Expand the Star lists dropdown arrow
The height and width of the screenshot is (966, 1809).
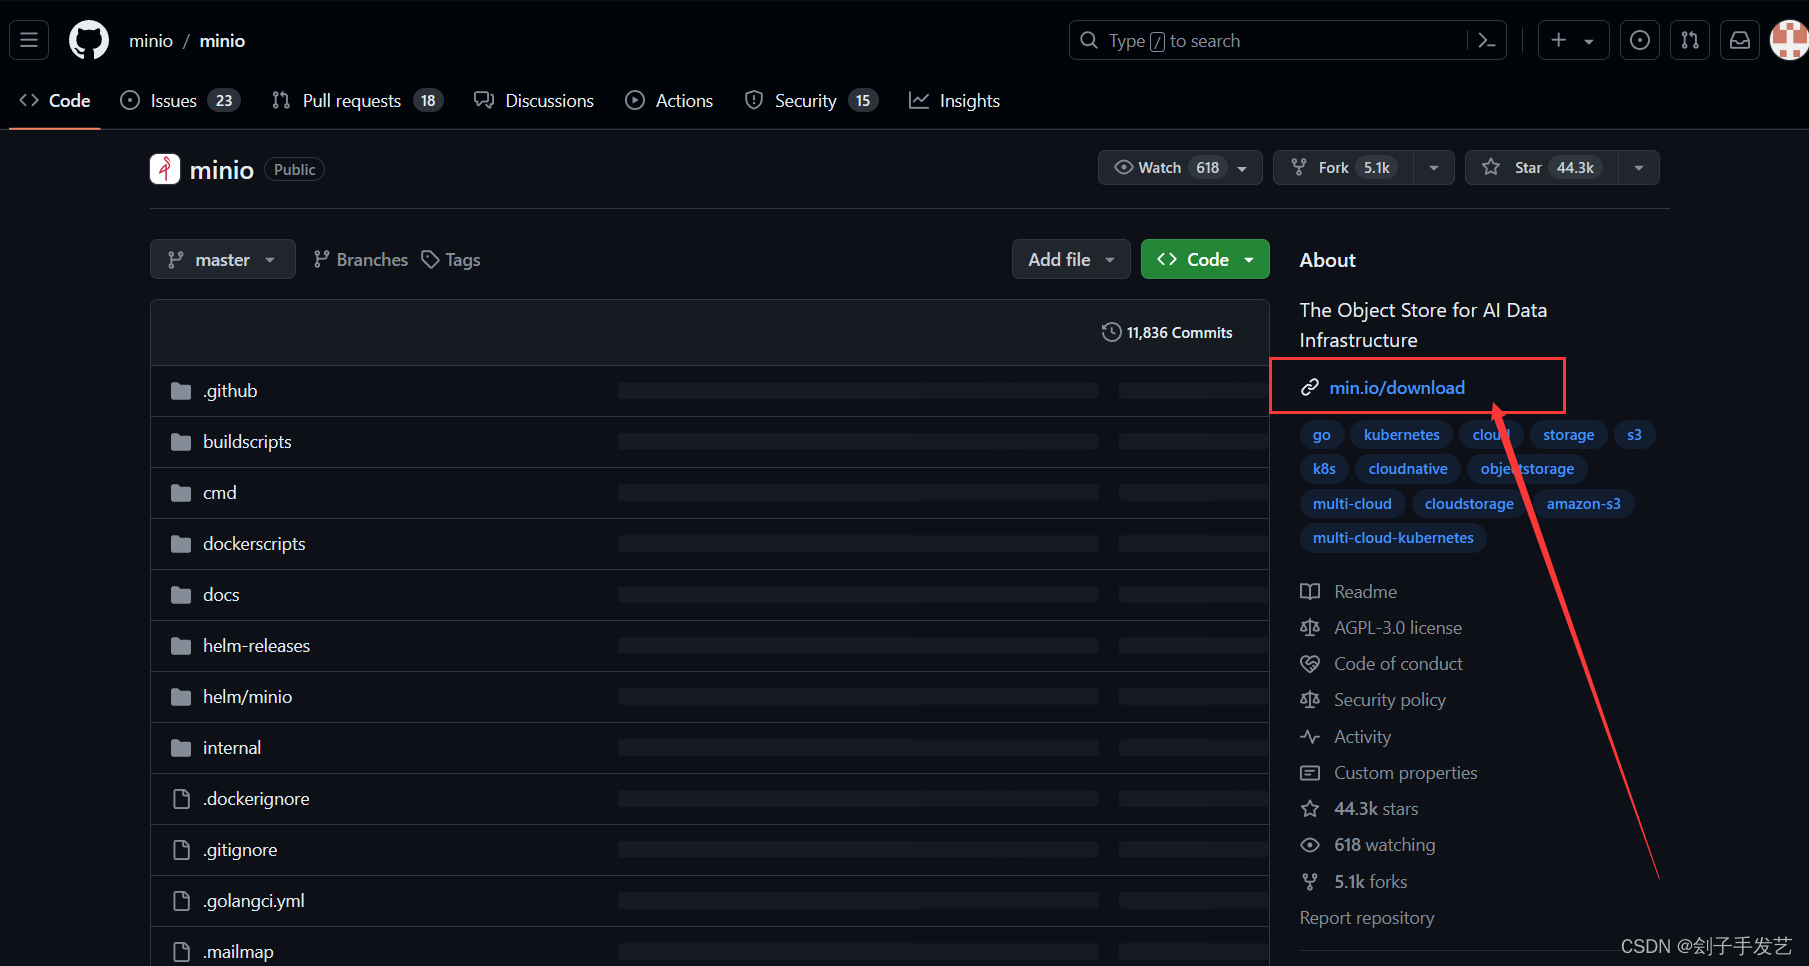coord(1639,167)
